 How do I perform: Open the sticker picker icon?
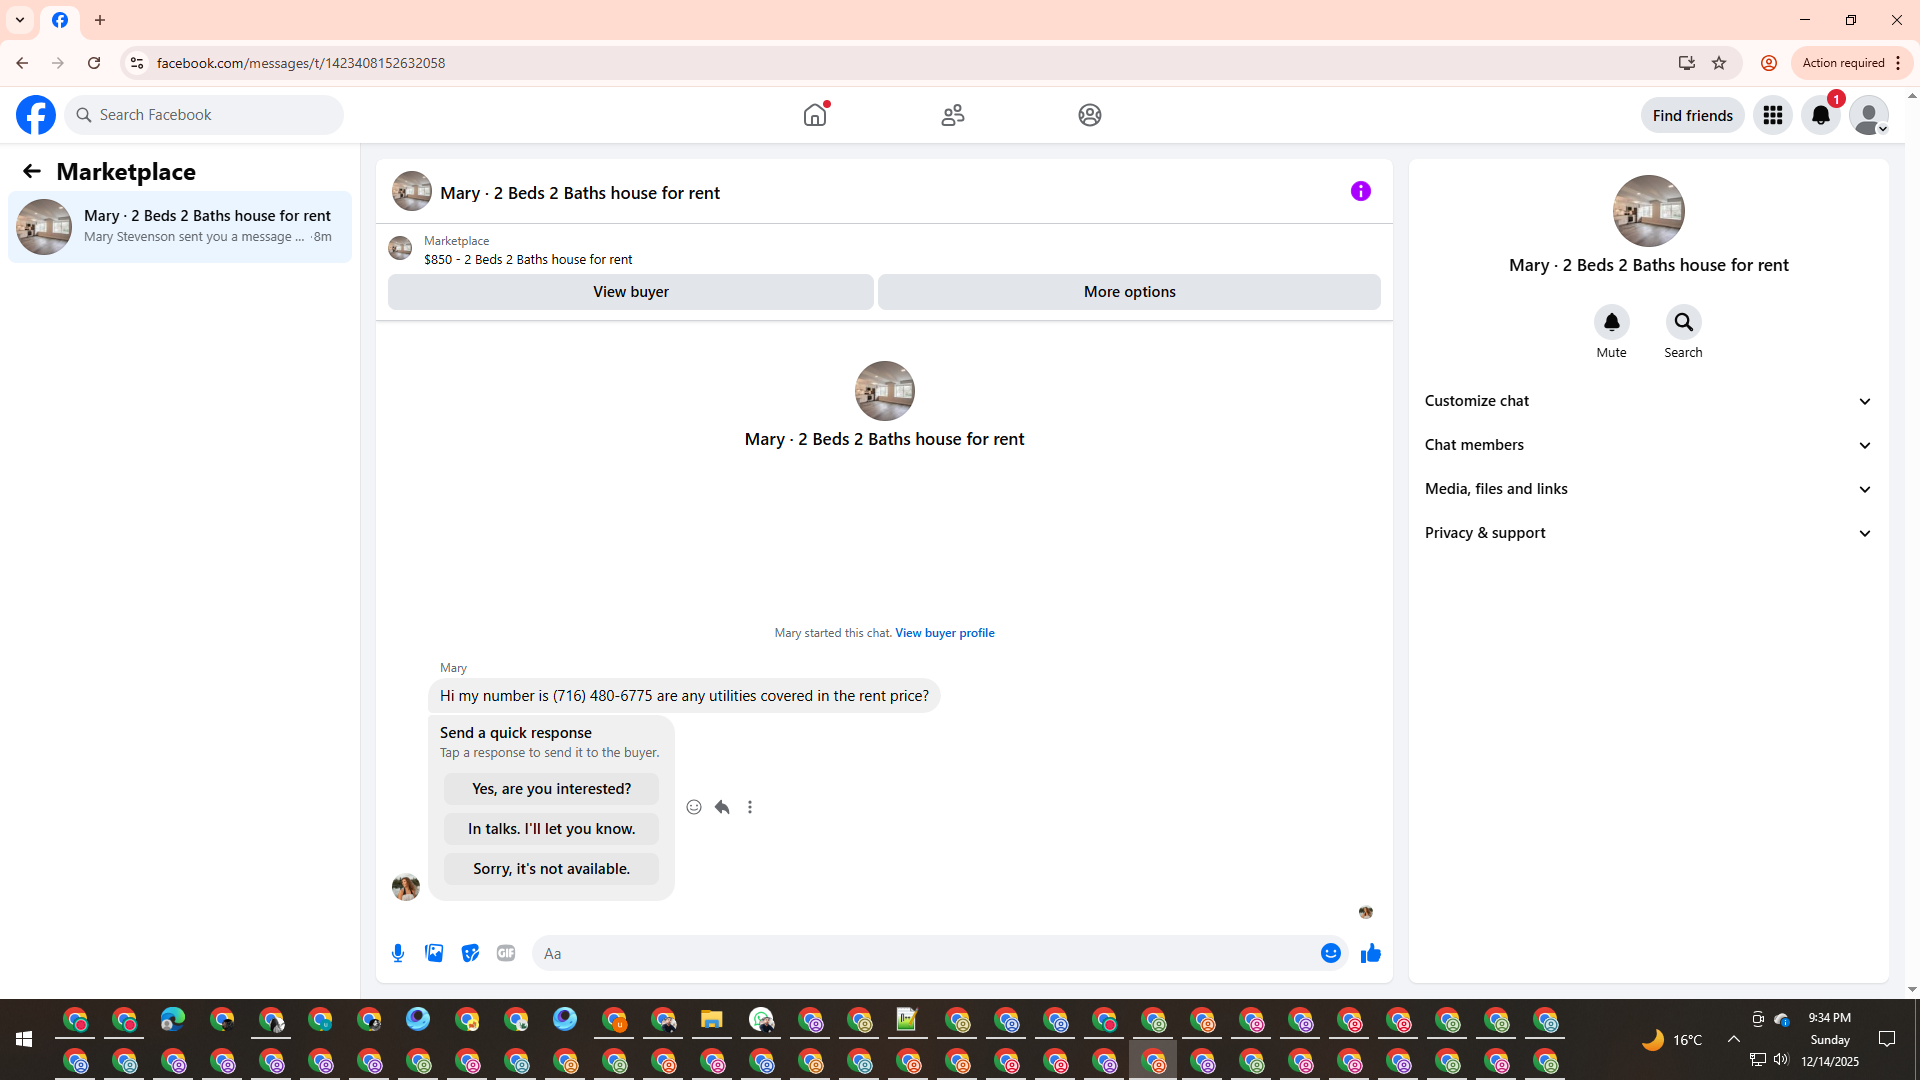coord(470,953)
